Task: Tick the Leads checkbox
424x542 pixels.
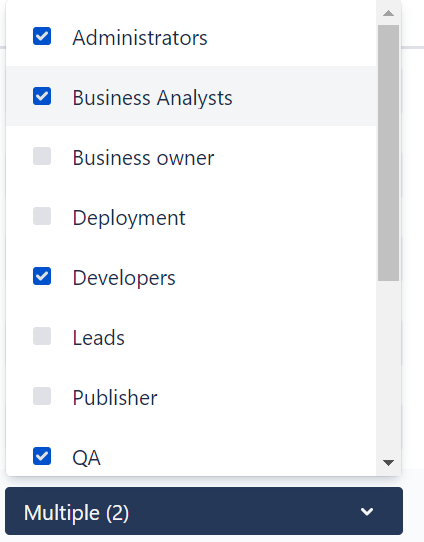Action: click(42, 336)
